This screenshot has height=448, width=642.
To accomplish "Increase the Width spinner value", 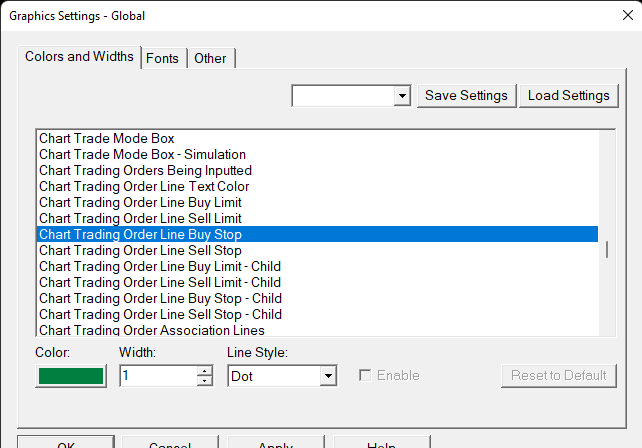I will tap(205, 371).
